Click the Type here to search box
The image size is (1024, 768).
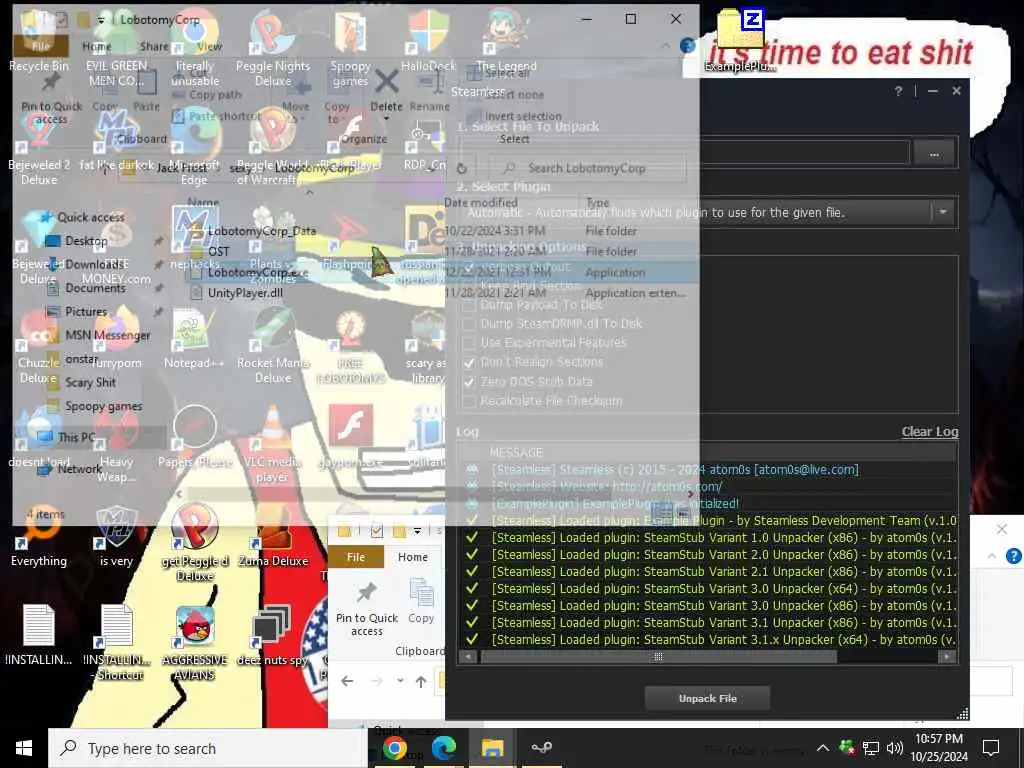(x=206, y=748)
